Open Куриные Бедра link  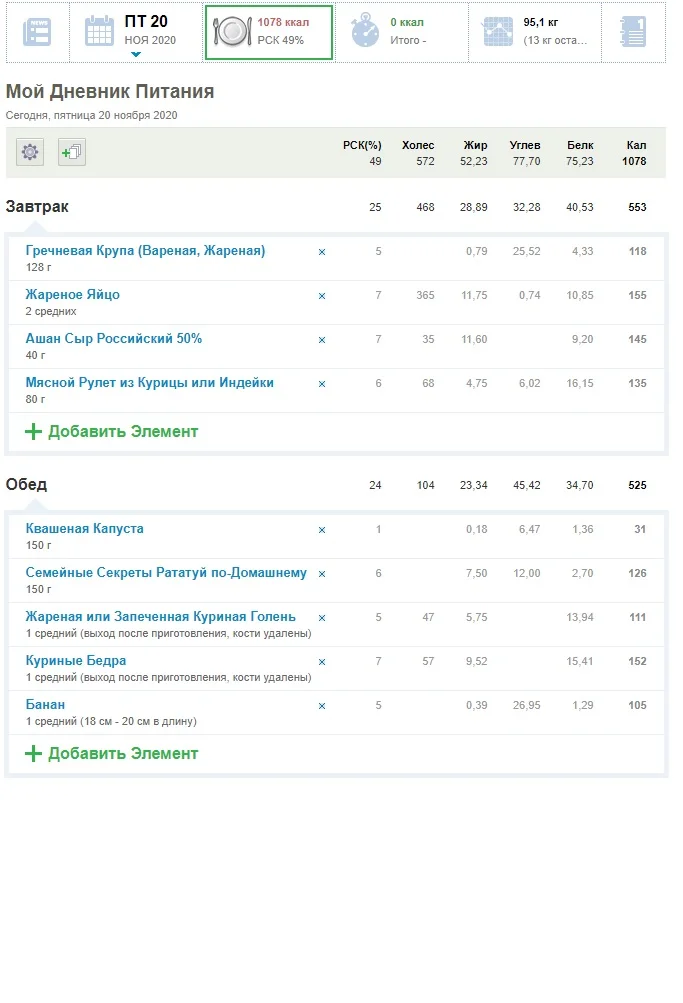click(x=75, y=661)
